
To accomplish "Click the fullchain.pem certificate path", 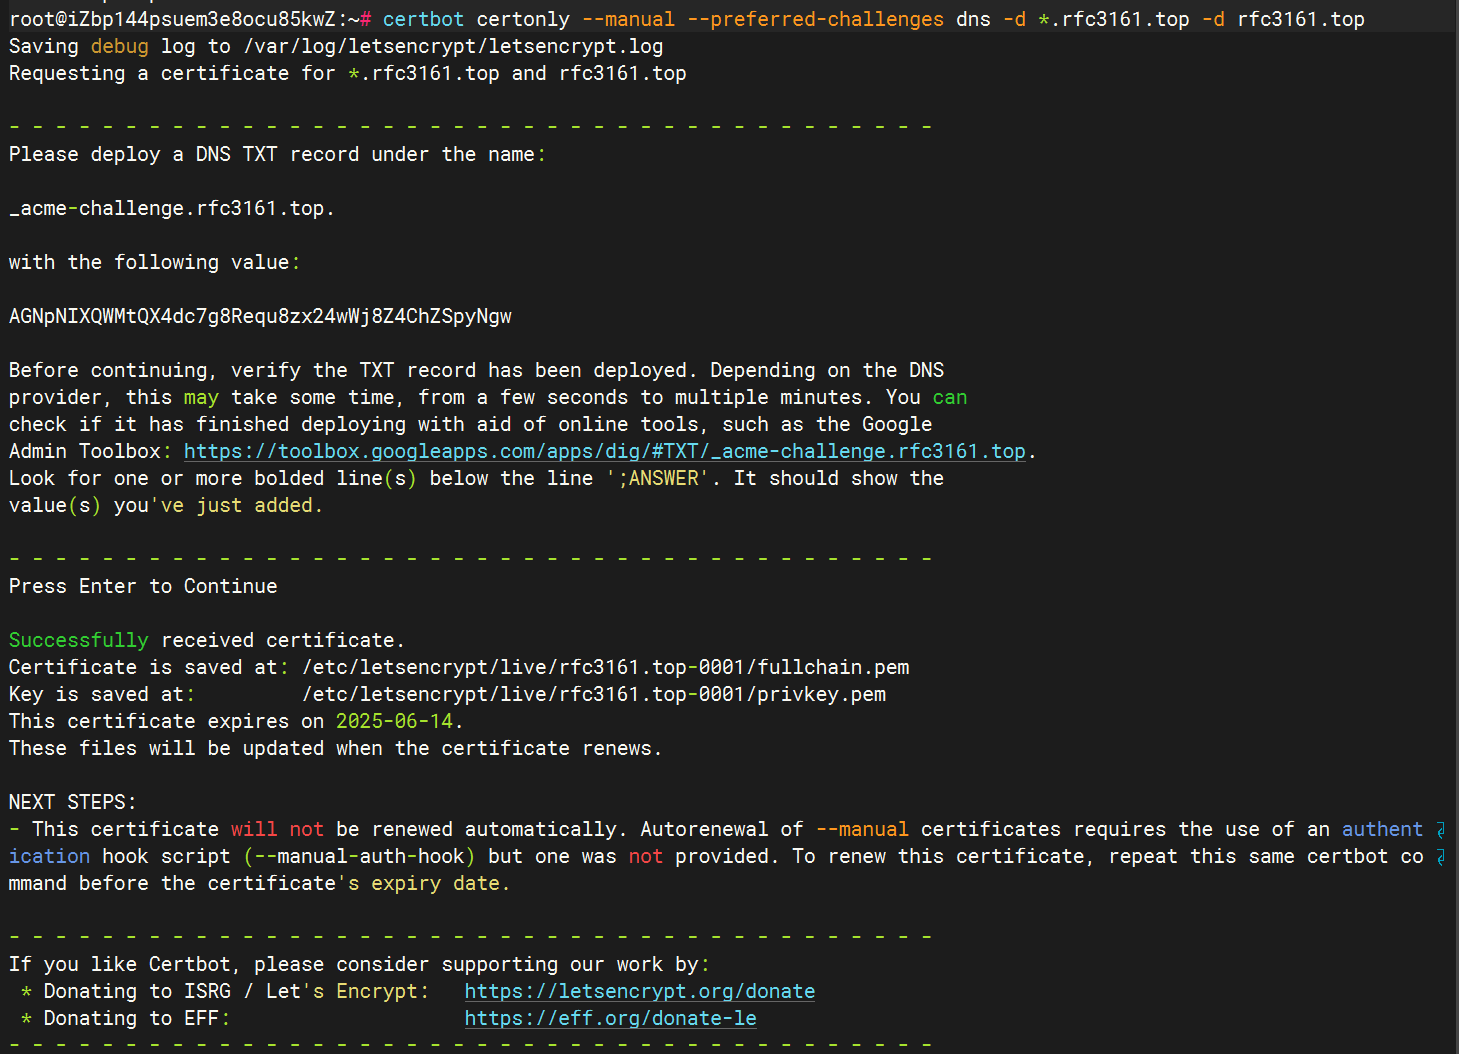I will [605, 667].
